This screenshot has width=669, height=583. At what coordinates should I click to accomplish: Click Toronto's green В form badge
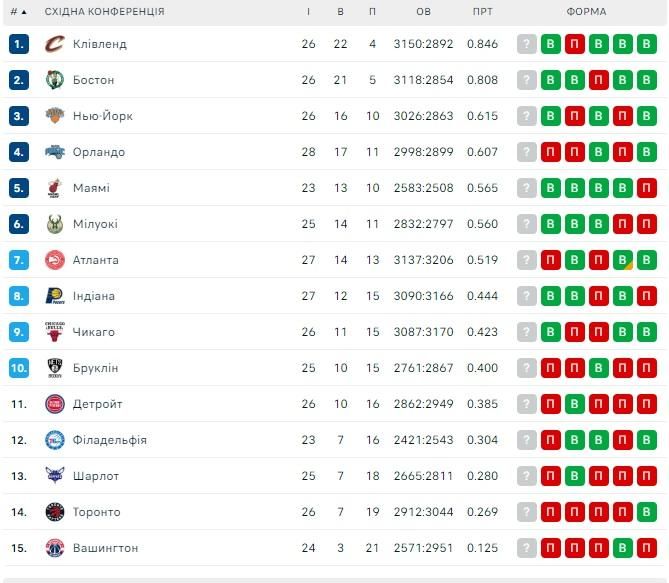[x=646, y=512]
